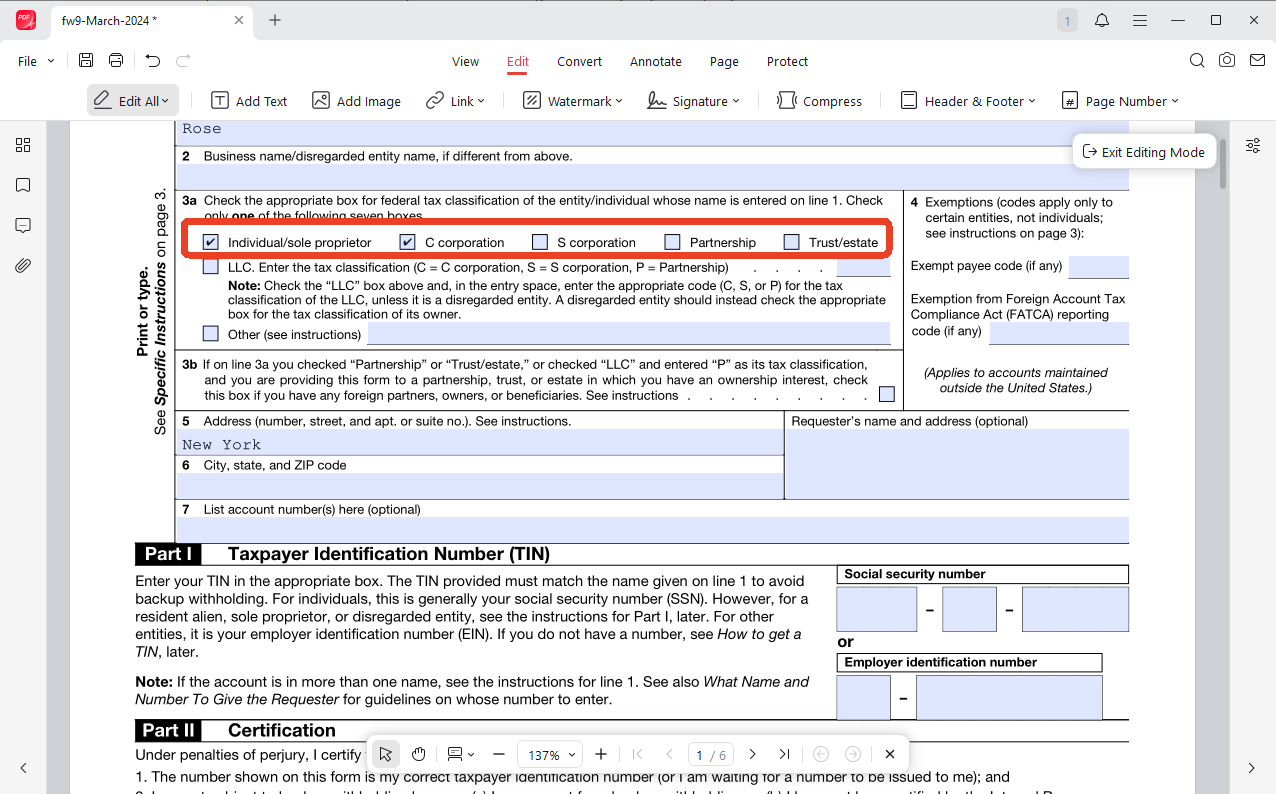Click the City, state, and ZIP field

pos(479,486)
